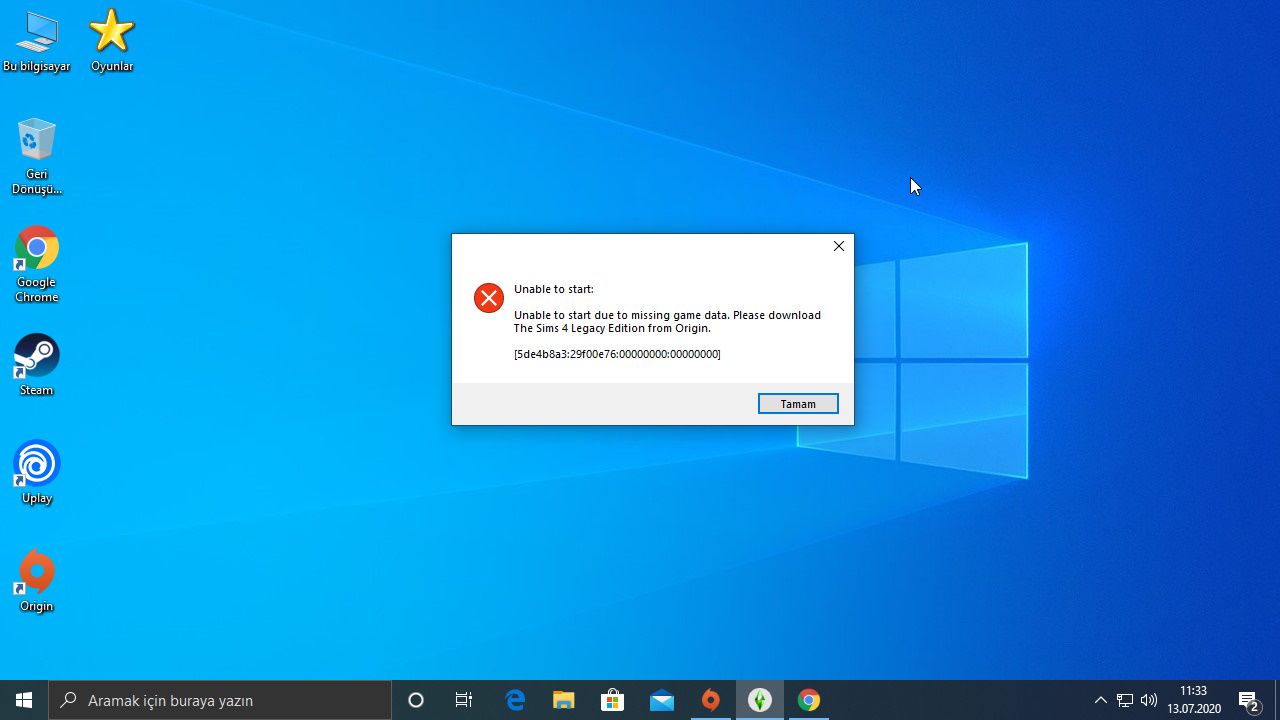Open Cortana circle on taskbar
The image size is (1280, 720).
(x=416, y=700)
